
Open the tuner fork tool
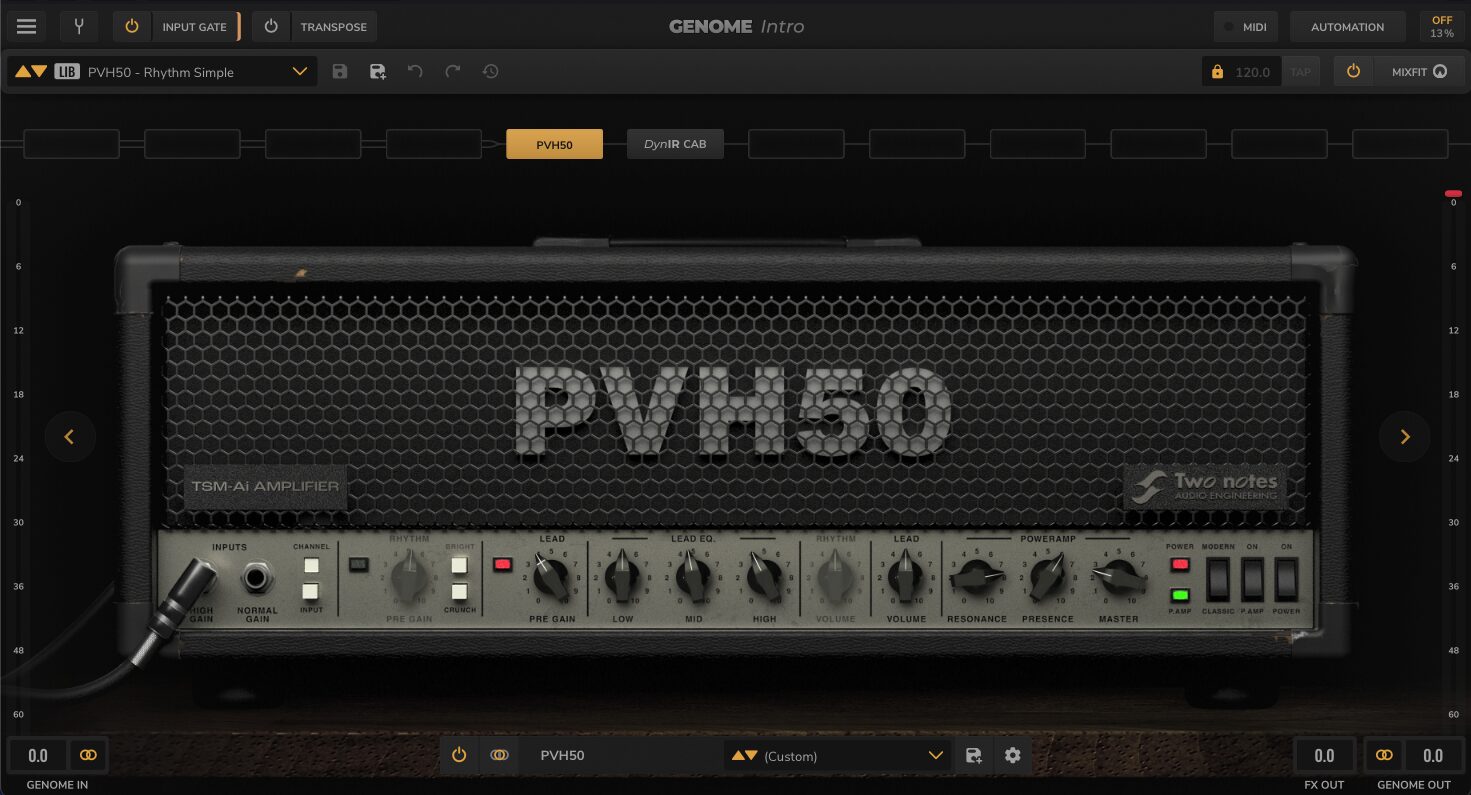(79, 27)
